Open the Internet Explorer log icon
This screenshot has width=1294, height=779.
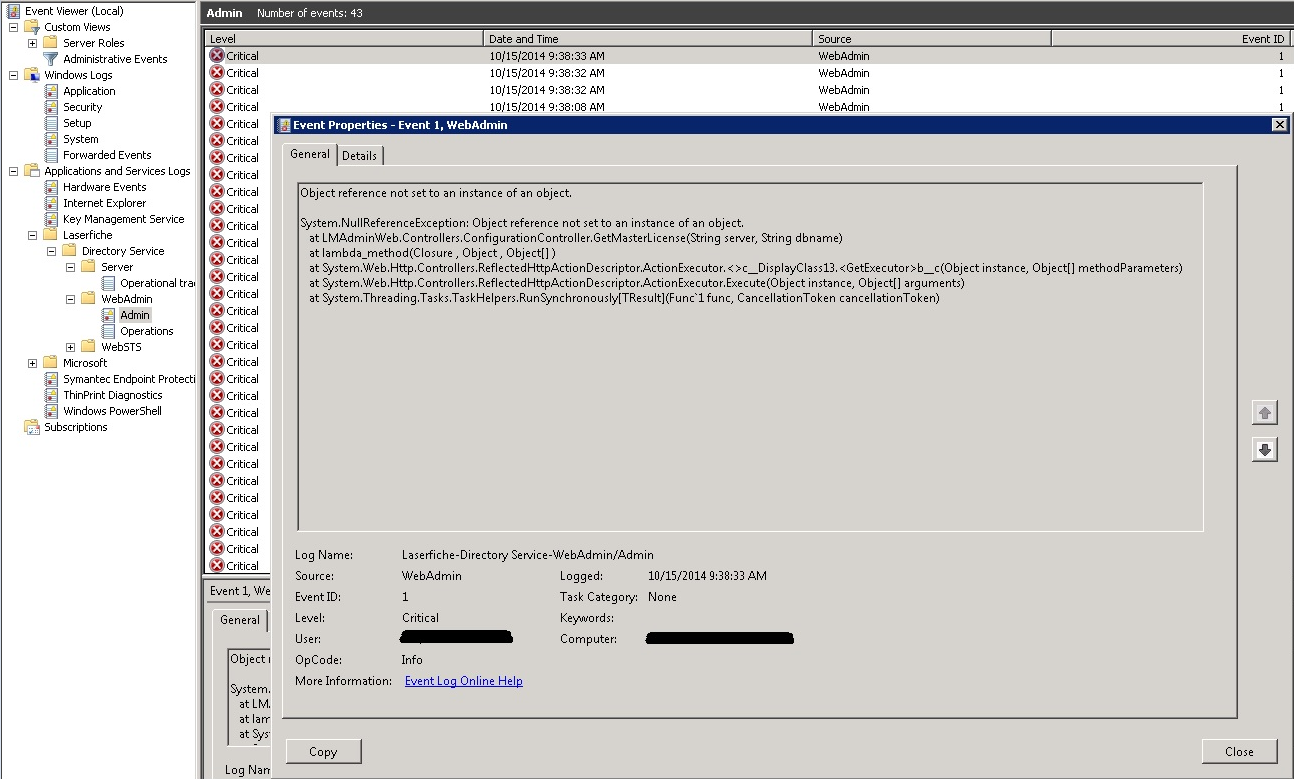pos(51,203)
